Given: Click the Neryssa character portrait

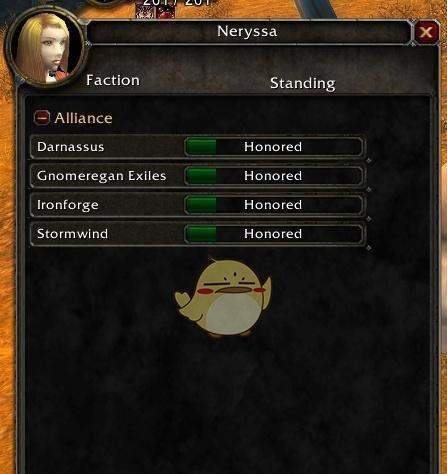Looking at the screenshot, I should 44,49.
